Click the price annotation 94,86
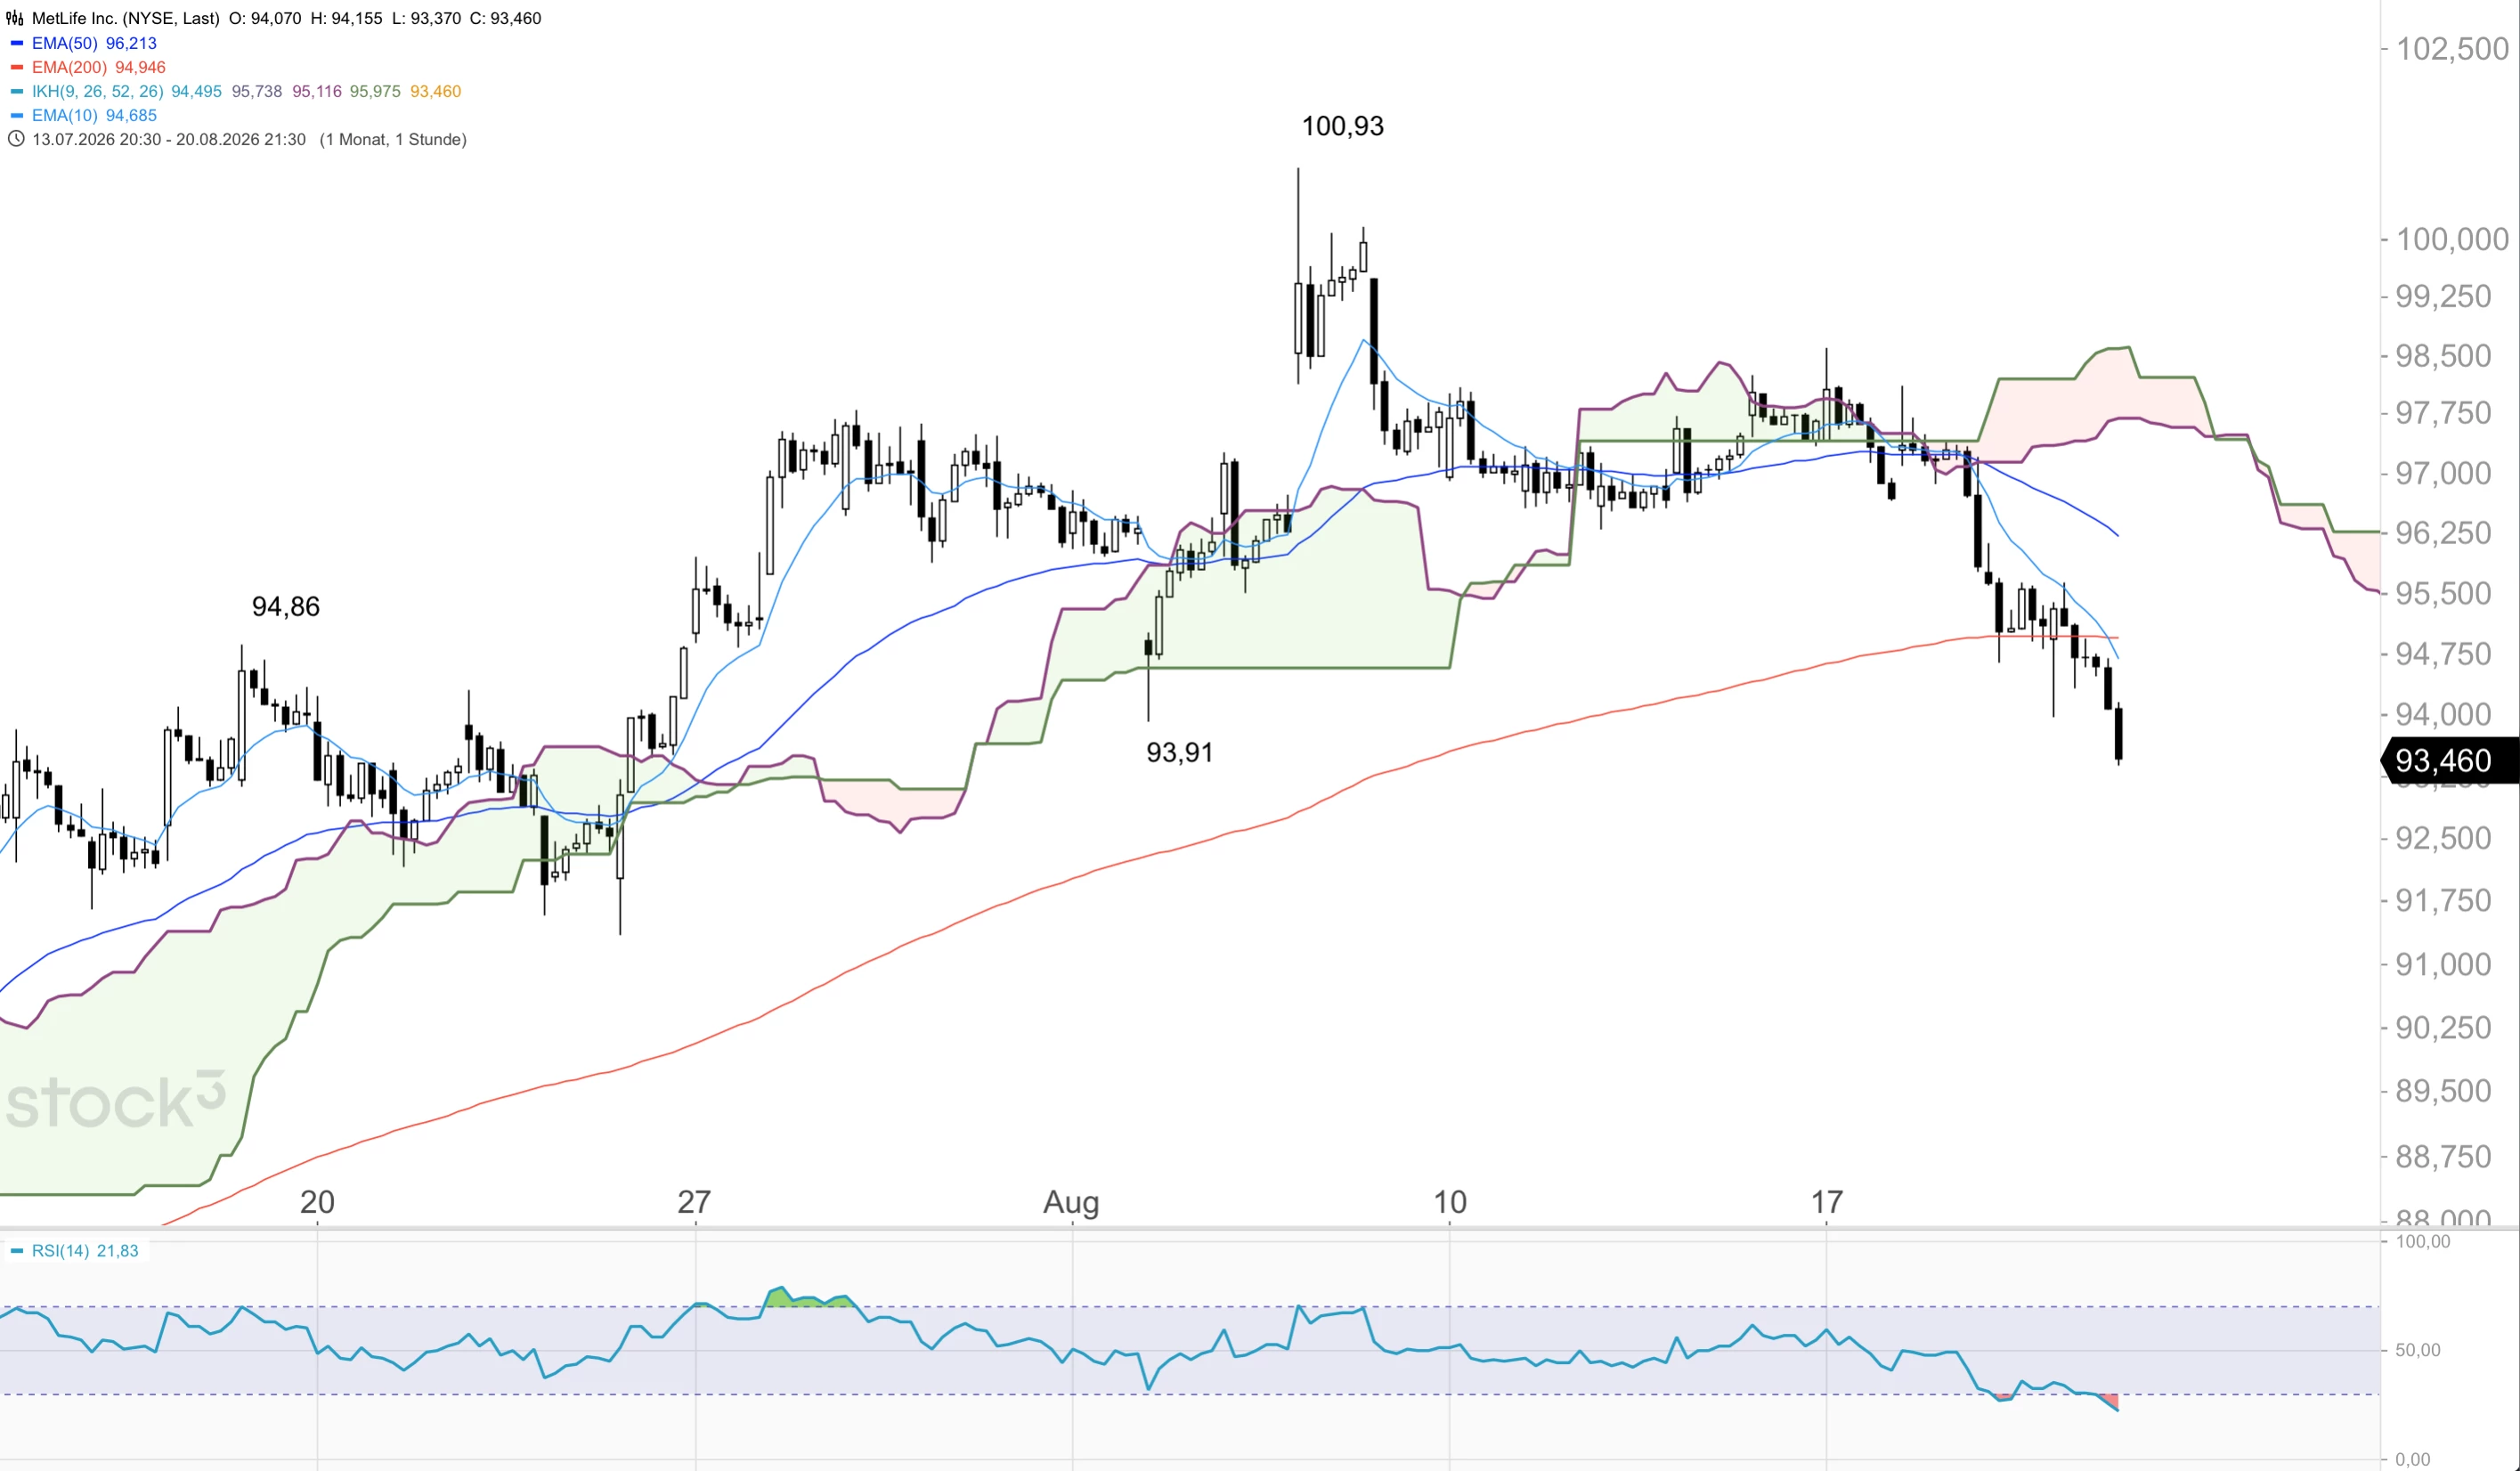 pos(286,606)
